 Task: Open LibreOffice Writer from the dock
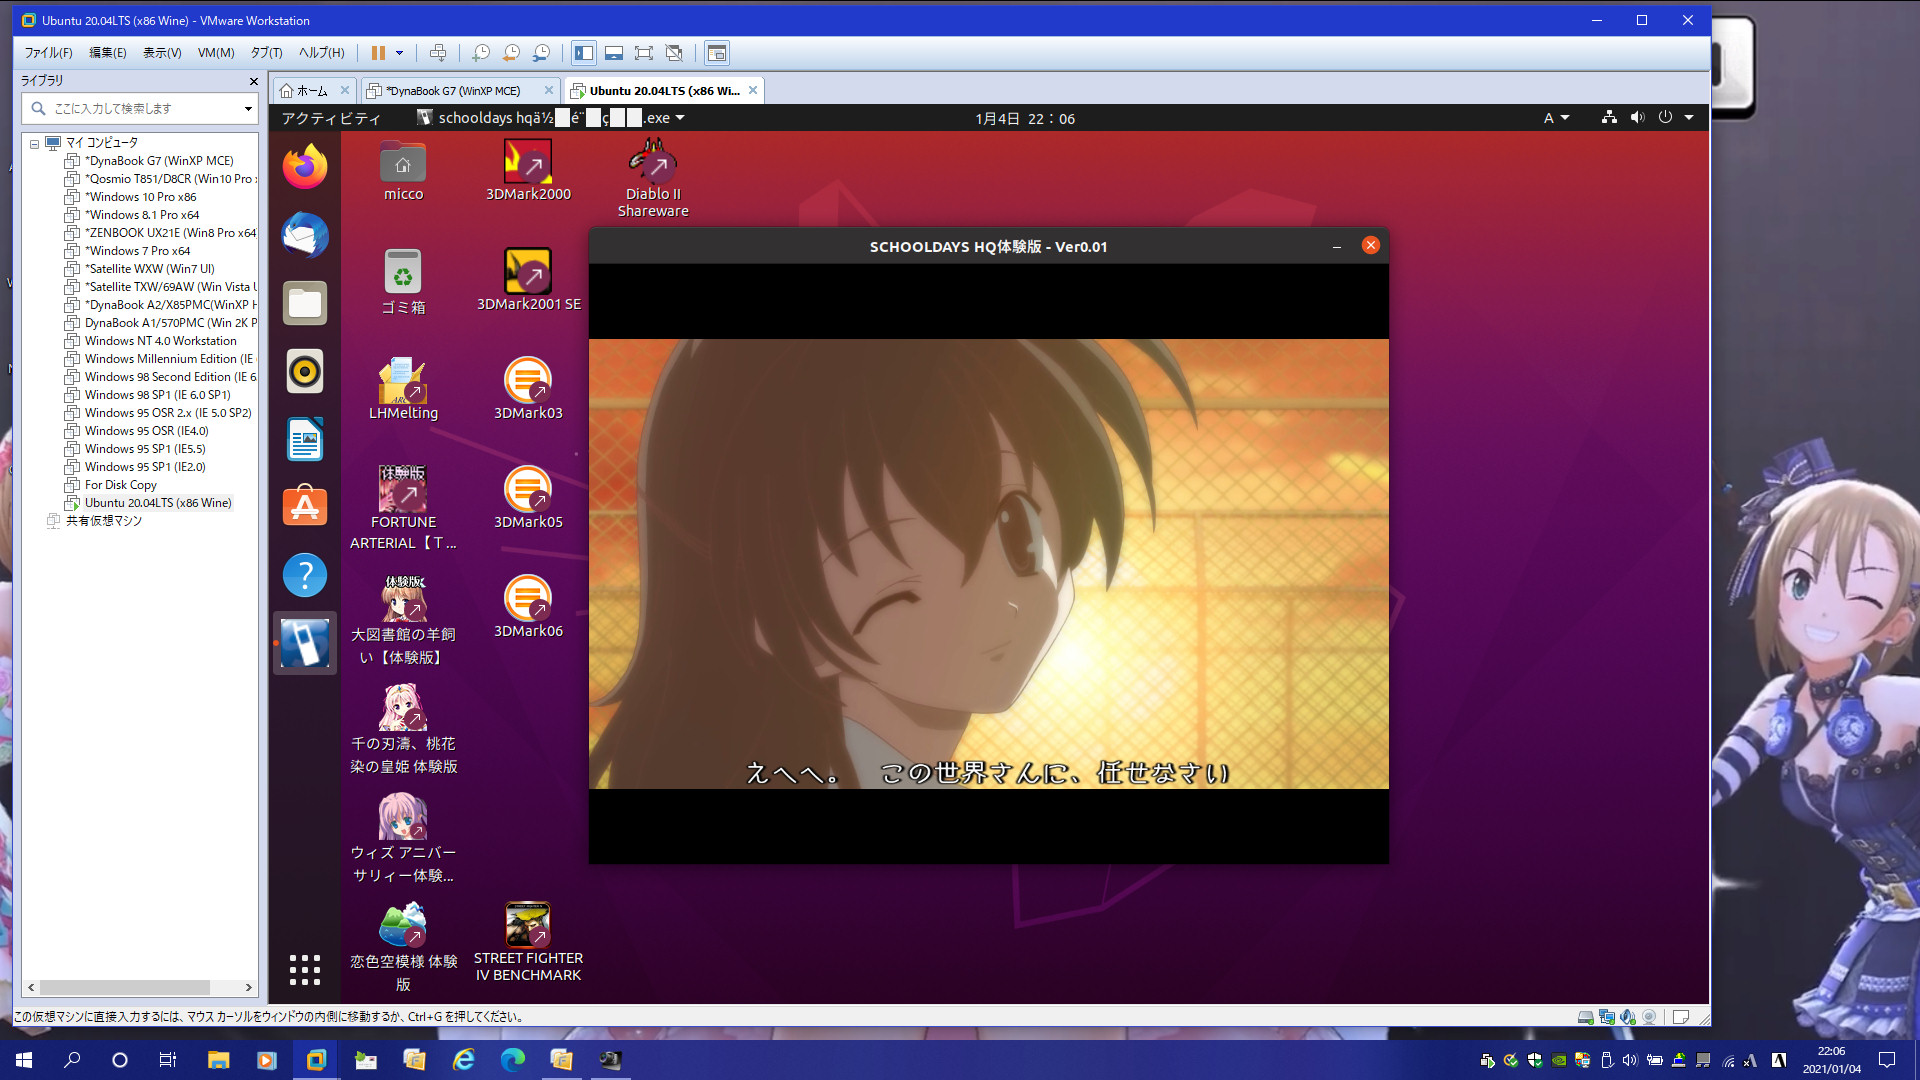305,439
